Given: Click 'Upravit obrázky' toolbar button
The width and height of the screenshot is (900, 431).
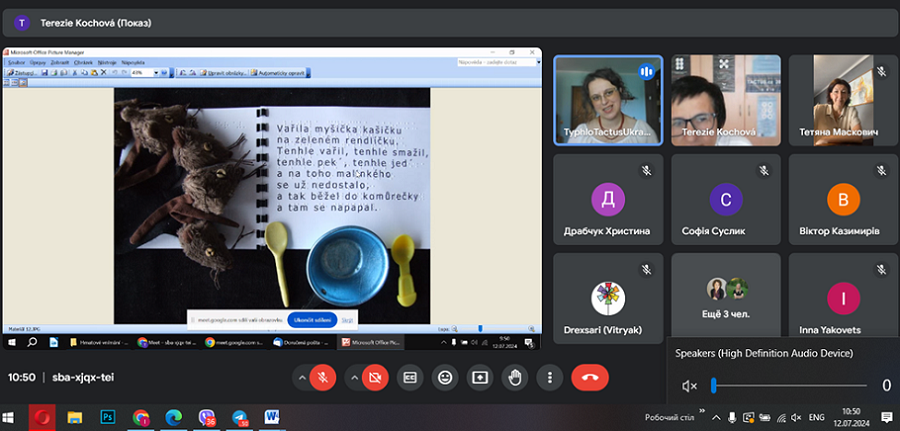Looking at the screenshot, I should (224, 73).
